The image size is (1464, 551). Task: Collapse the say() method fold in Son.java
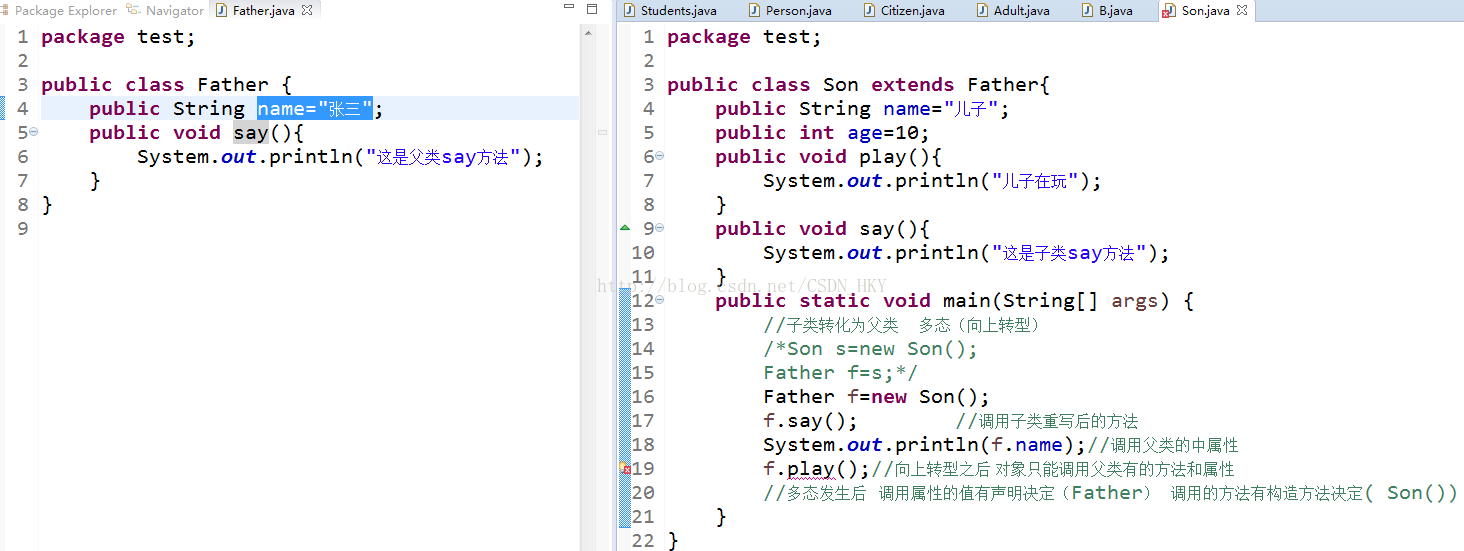[x=660, y=228]
